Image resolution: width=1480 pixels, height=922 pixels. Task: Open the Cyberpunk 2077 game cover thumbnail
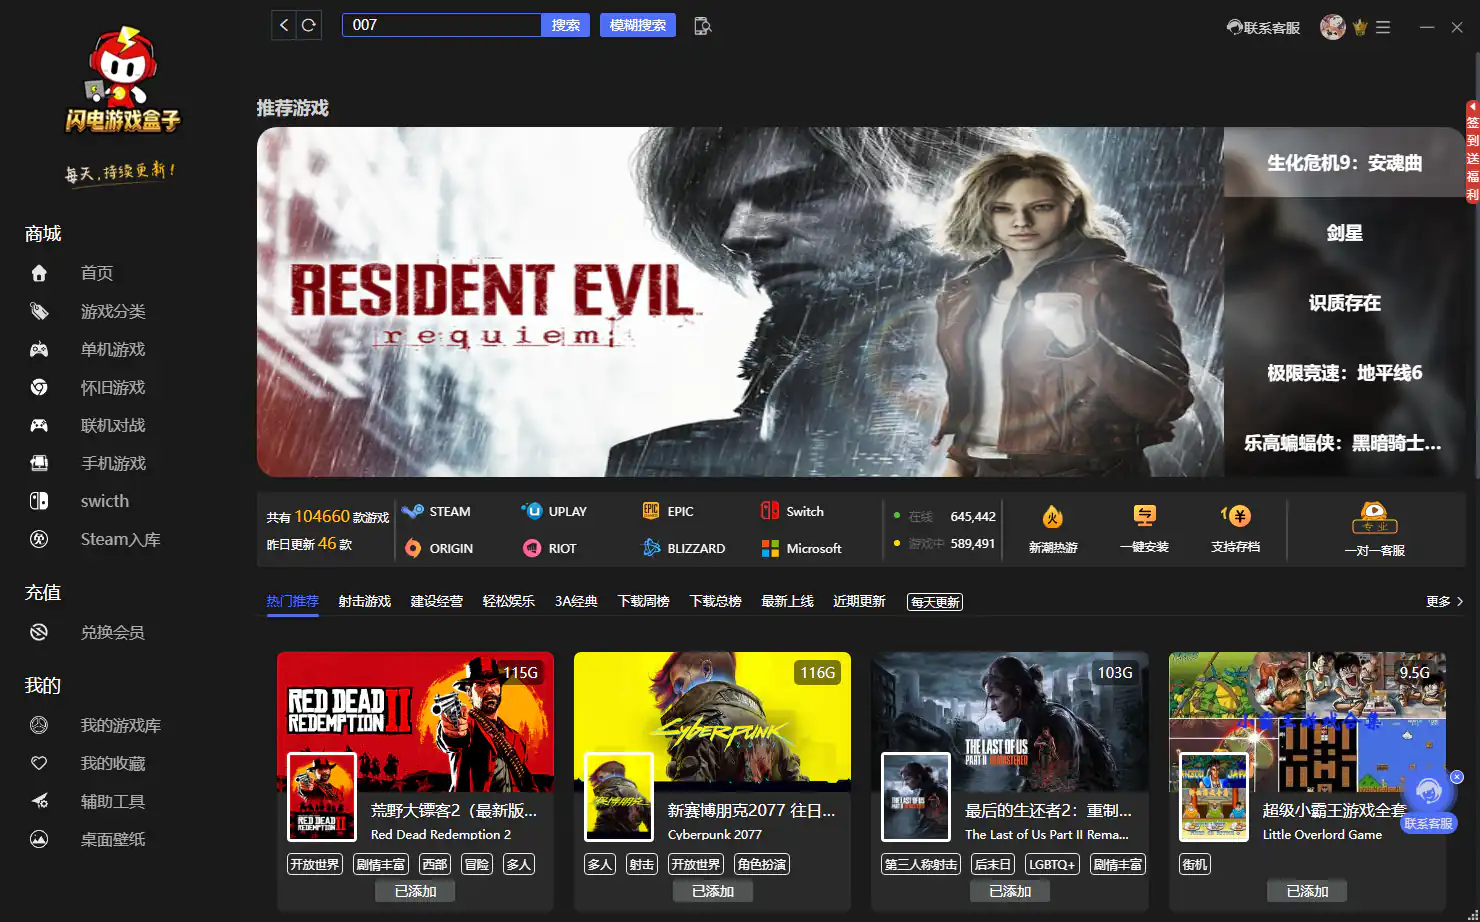[619, 797]
